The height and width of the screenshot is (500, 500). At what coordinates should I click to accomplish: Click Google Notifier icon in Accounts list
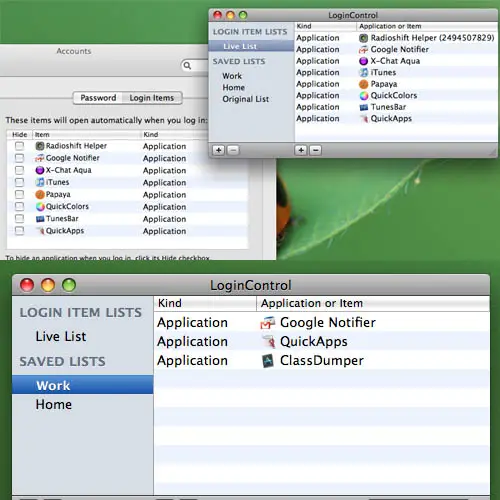(40, 158)
